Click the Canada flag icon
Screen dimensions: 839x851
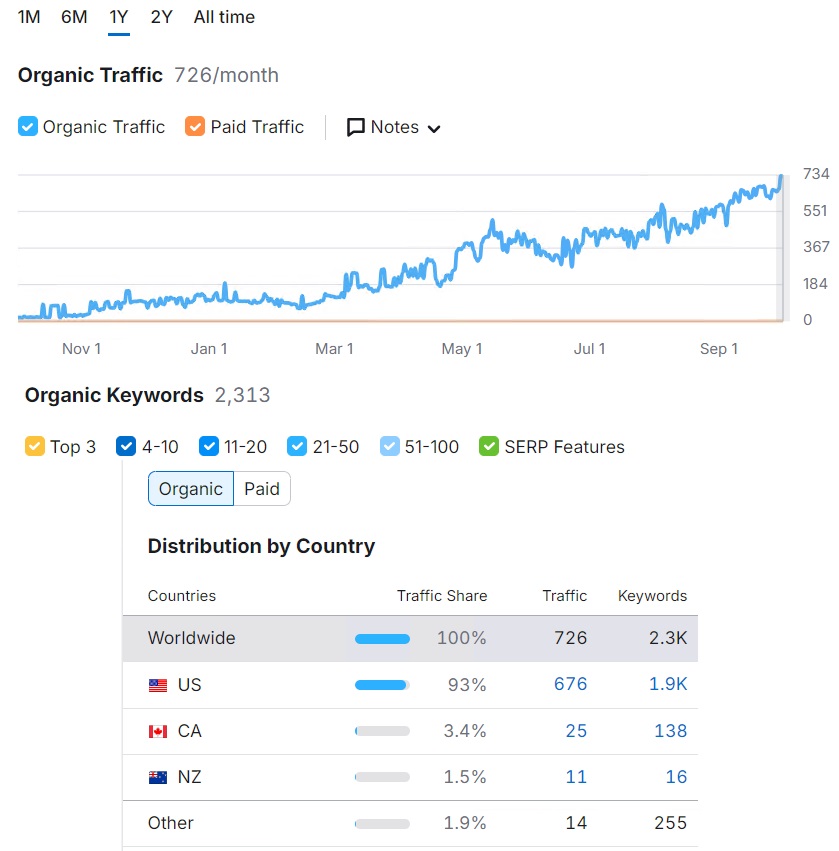tap(158, 732)
